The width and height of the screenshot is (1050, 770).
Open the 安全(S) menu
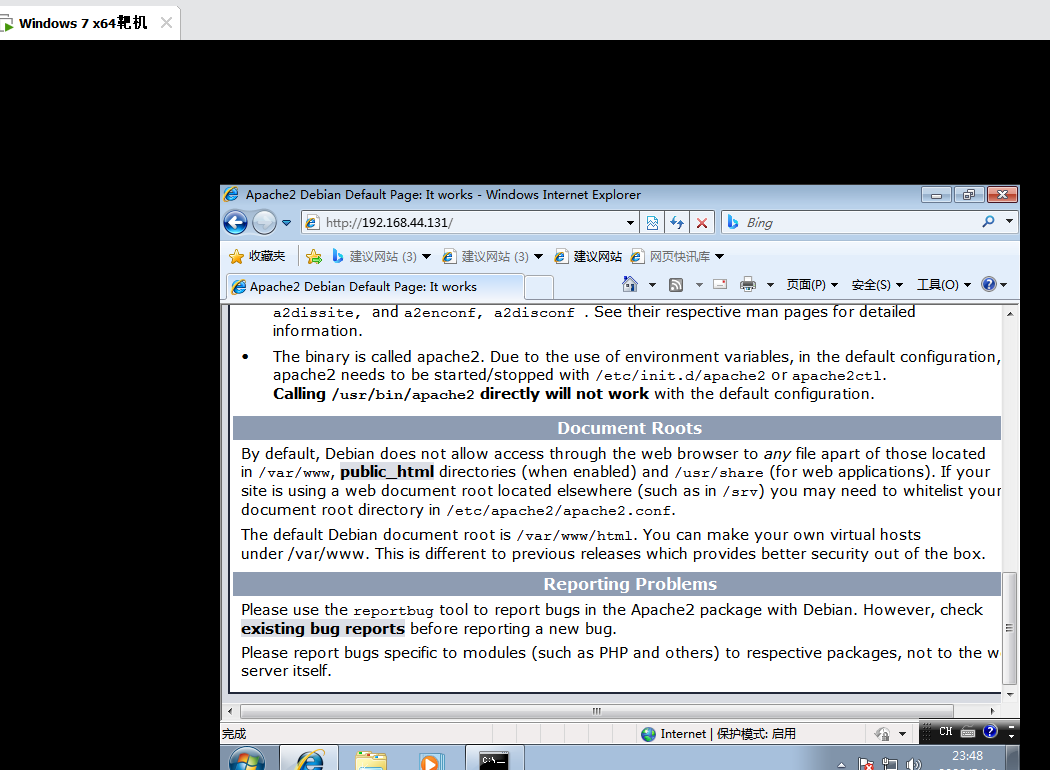pos(877,285)
